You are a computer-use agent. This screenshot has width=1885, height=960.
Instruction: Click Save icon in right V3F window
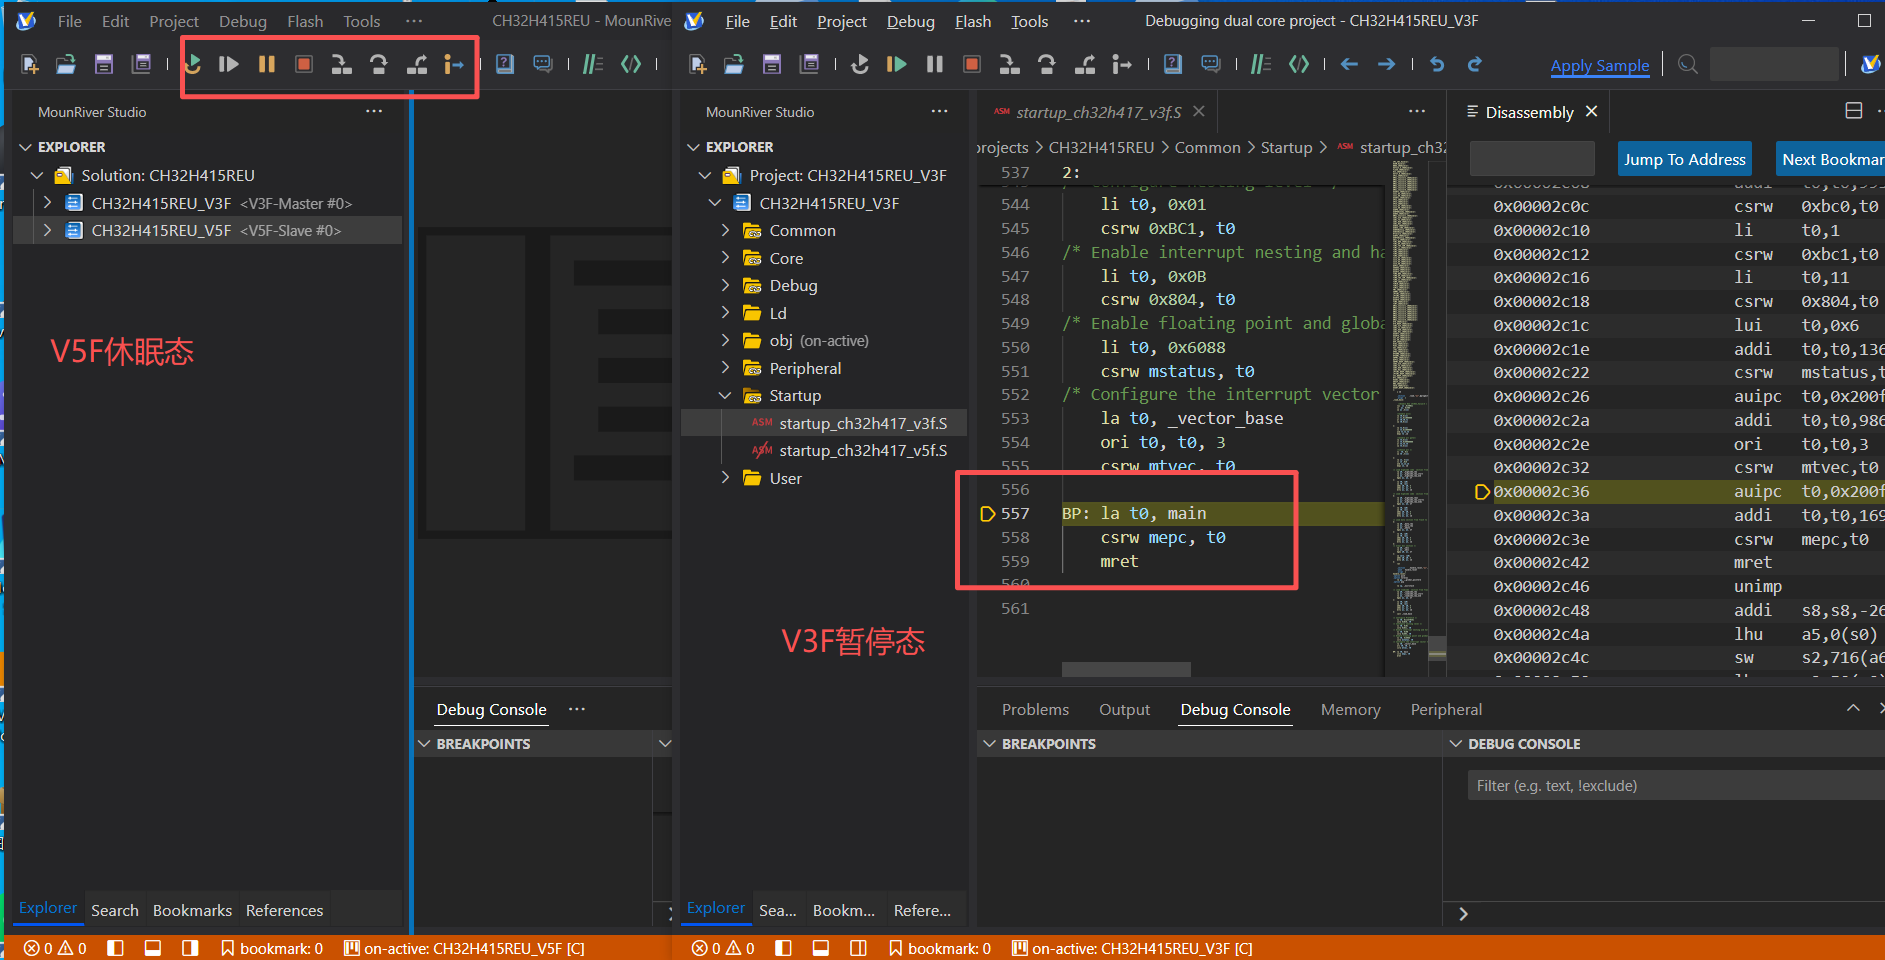[x=772, y=64]
